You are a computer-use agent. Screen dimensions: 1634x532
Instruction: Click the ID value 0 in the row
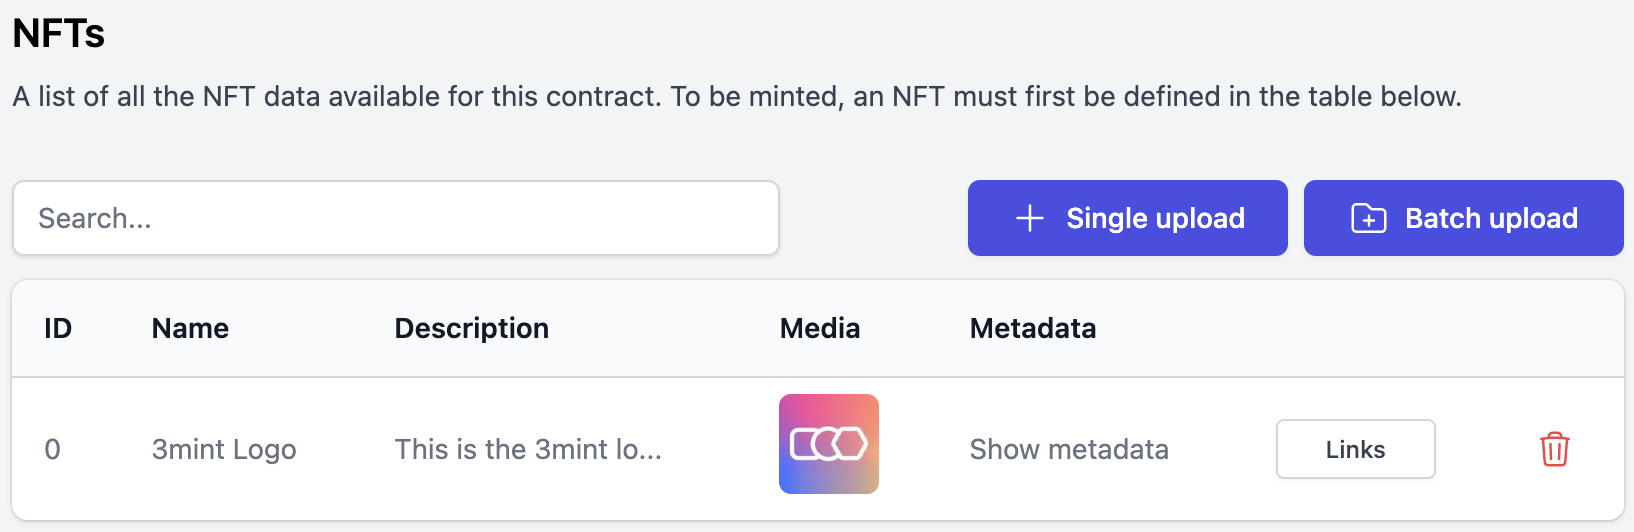point(53,449)
